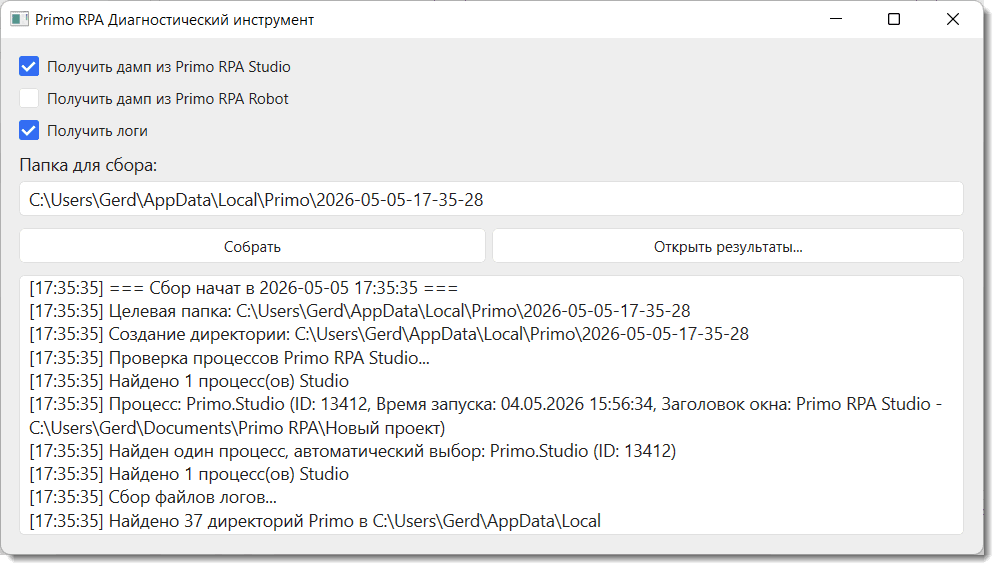Maximize the Primo RPA diagnostic window
The height and width of the screenshot is (570, 999).
894,19
